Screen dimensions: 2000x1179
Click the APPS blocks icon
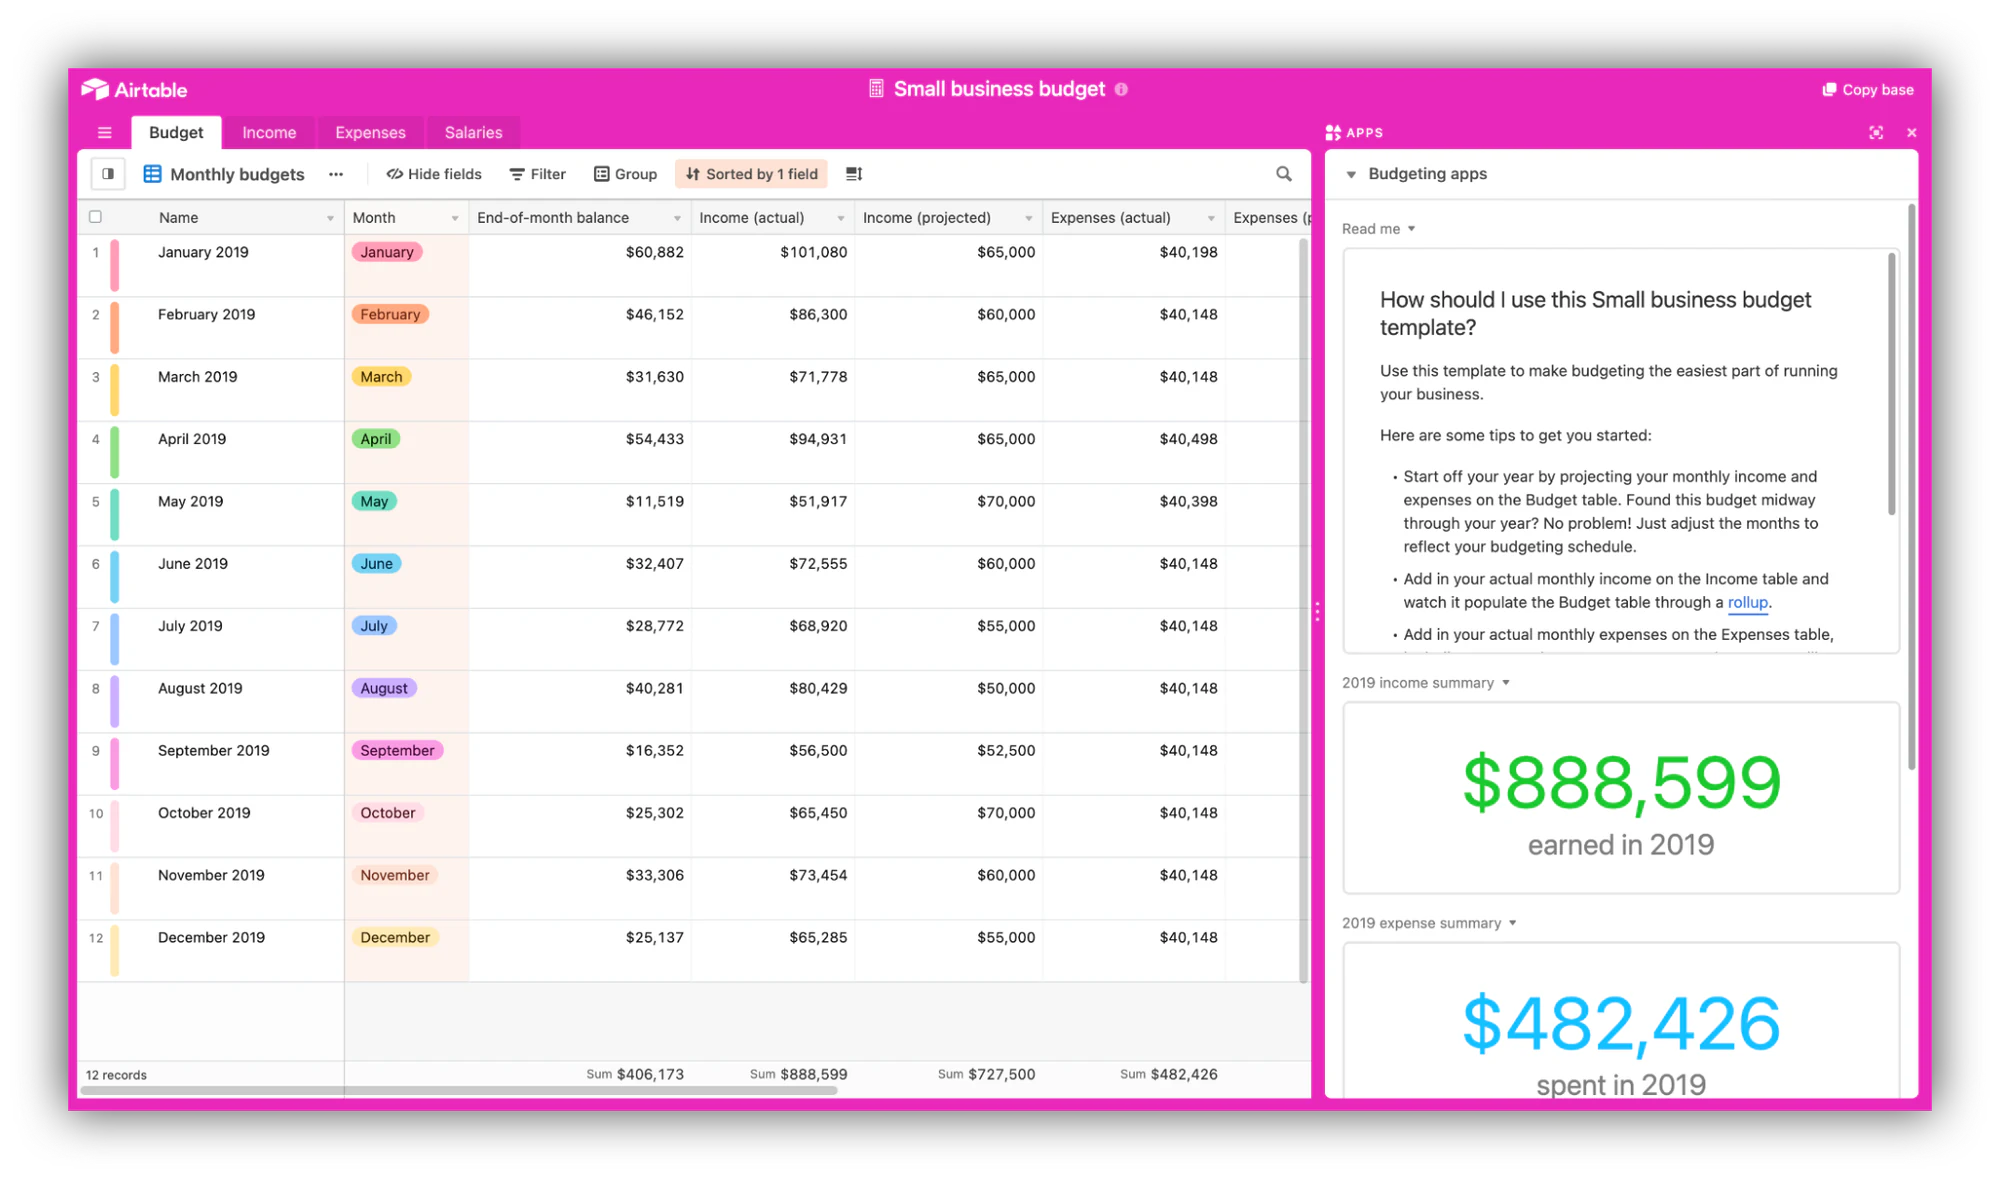point(1333,132)
